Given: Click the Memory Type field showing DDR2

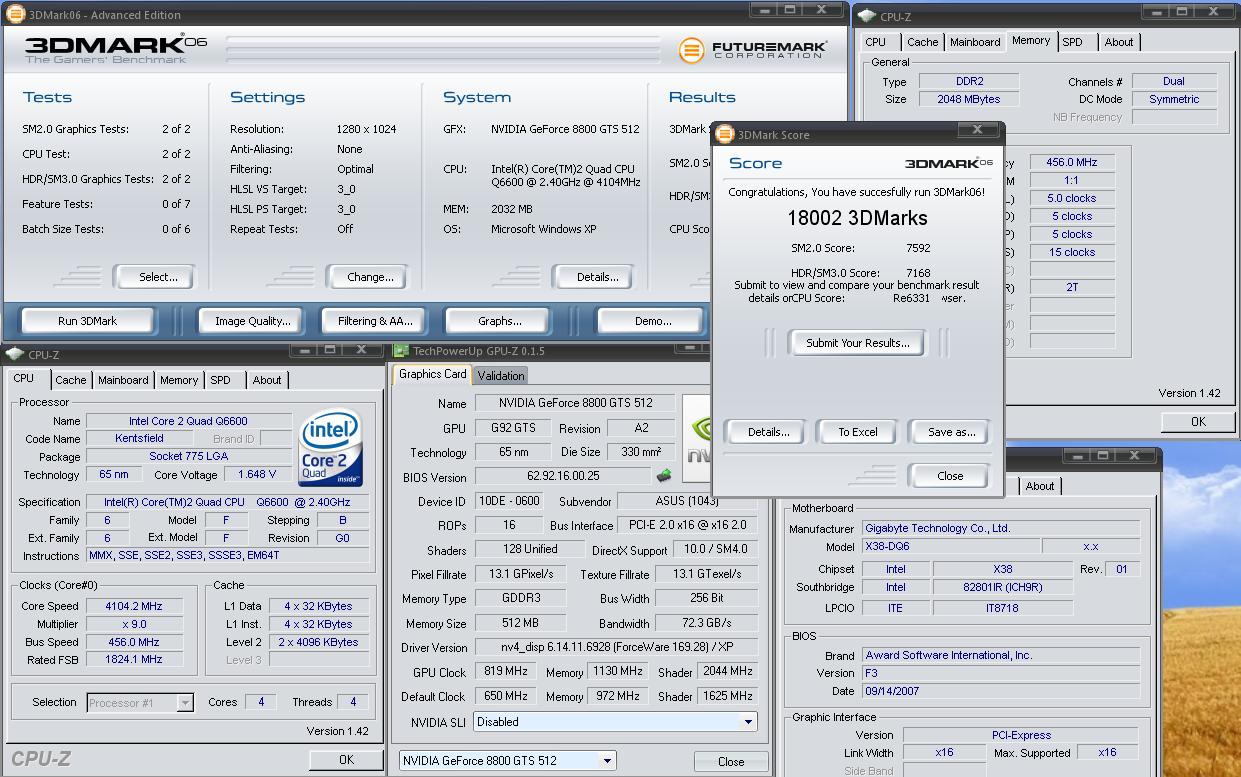Looking at the screenshot, I should pyautogui.click(x=969, y=82).
